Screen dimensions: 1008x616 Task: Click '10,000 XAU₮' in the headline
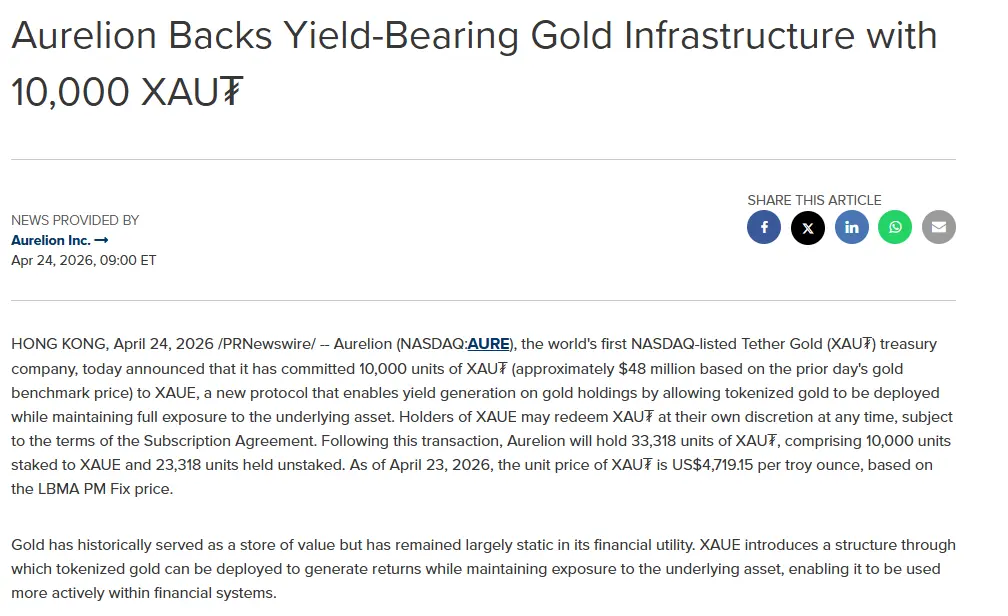pyautogui.click(x=127, y=91)
